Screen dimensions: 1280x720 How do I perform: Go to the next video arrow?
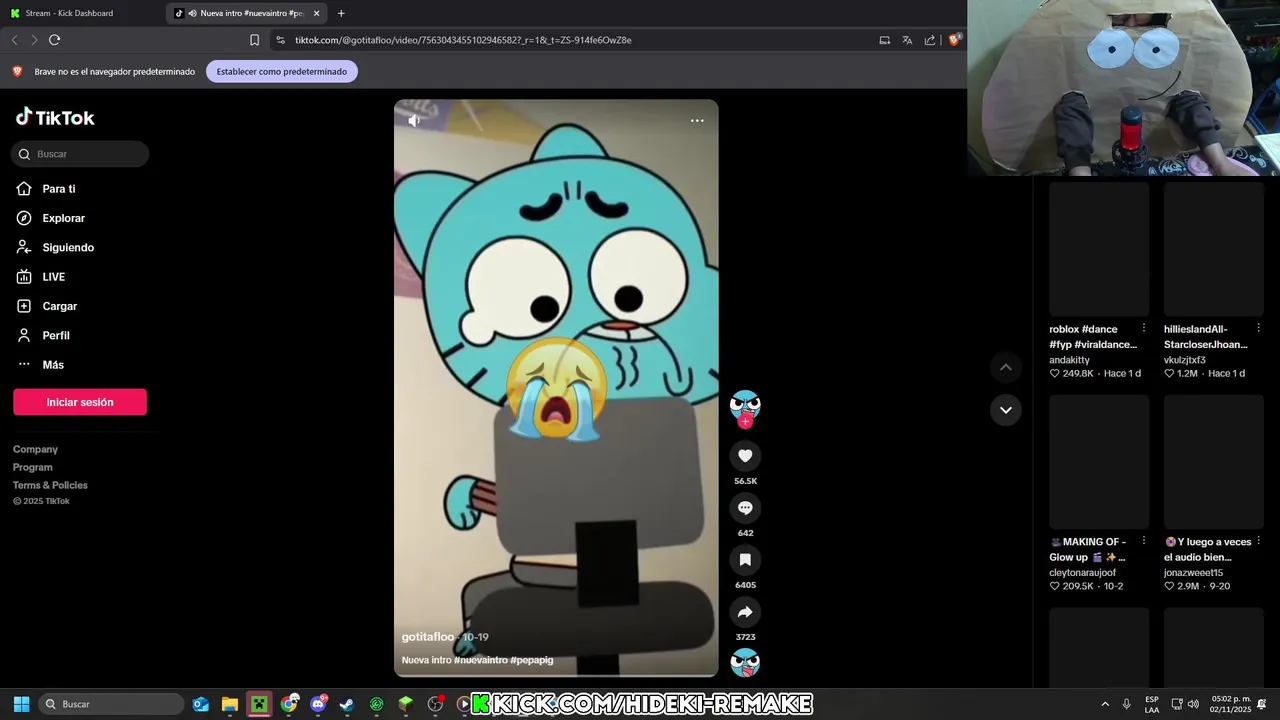tap(1006, 410)
